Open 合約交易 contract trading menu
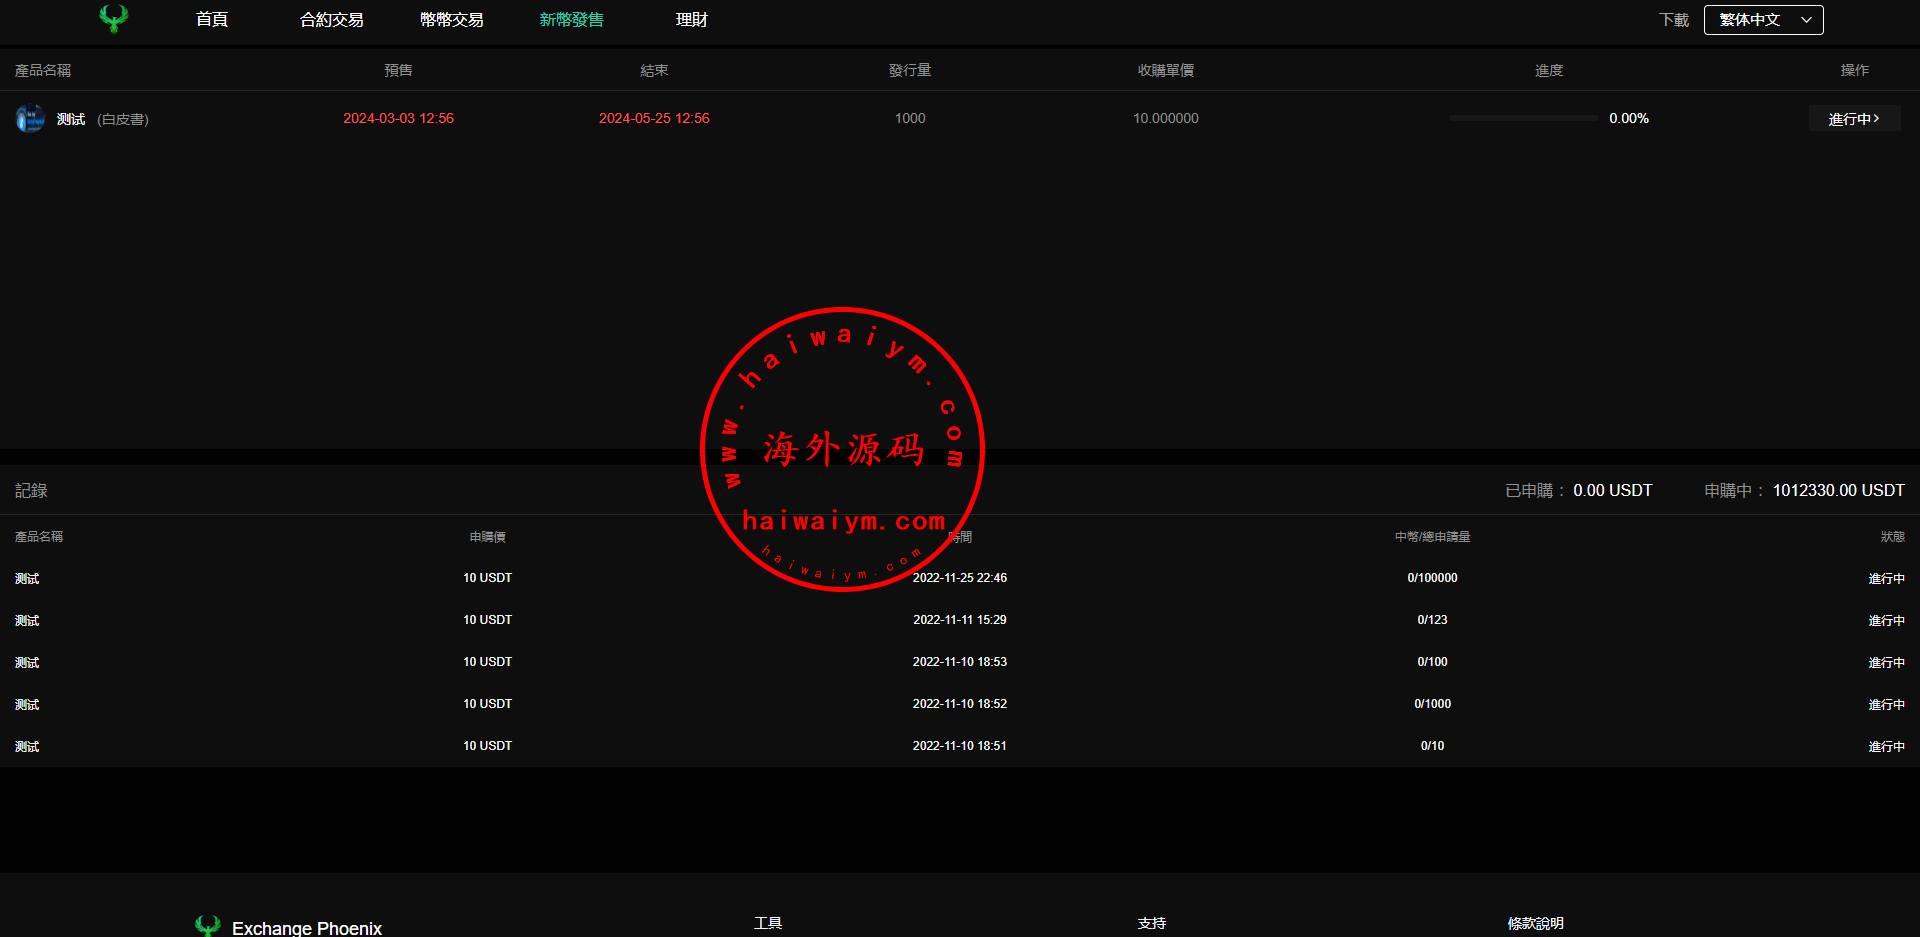Screen dimensions: 1920x937 331,20
